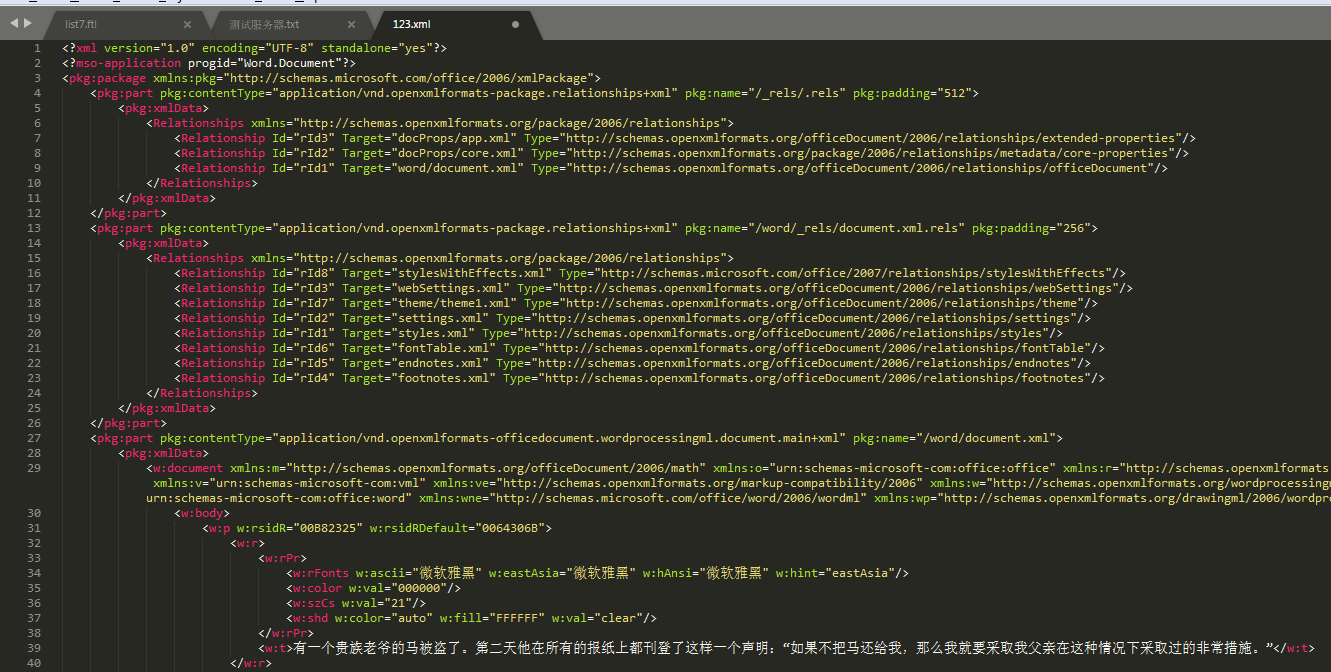Image resolution: width=1331 pixels, height=672 pixels.
Task: Click inside the Chinese sentence on line 38
Action: [600, 647]
